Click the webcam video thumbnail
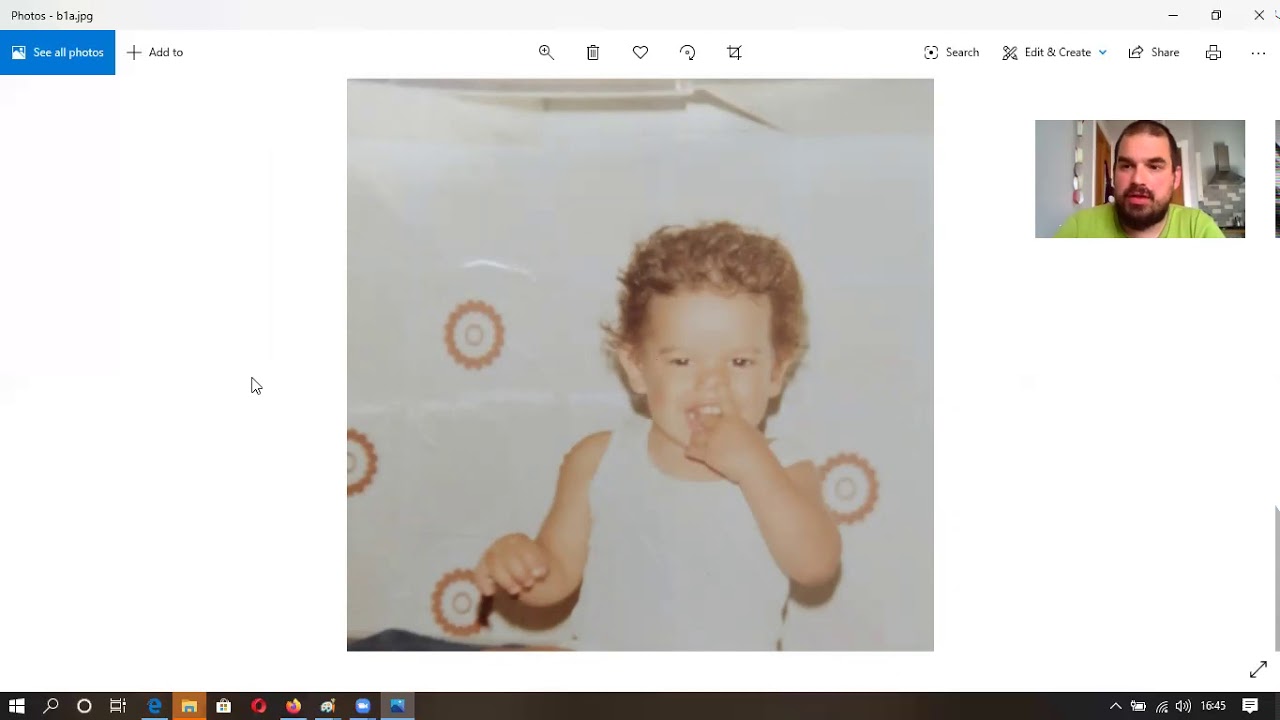Image resolution: width=1280 pixels, height=720 pixels. [x=1140, y=179]
